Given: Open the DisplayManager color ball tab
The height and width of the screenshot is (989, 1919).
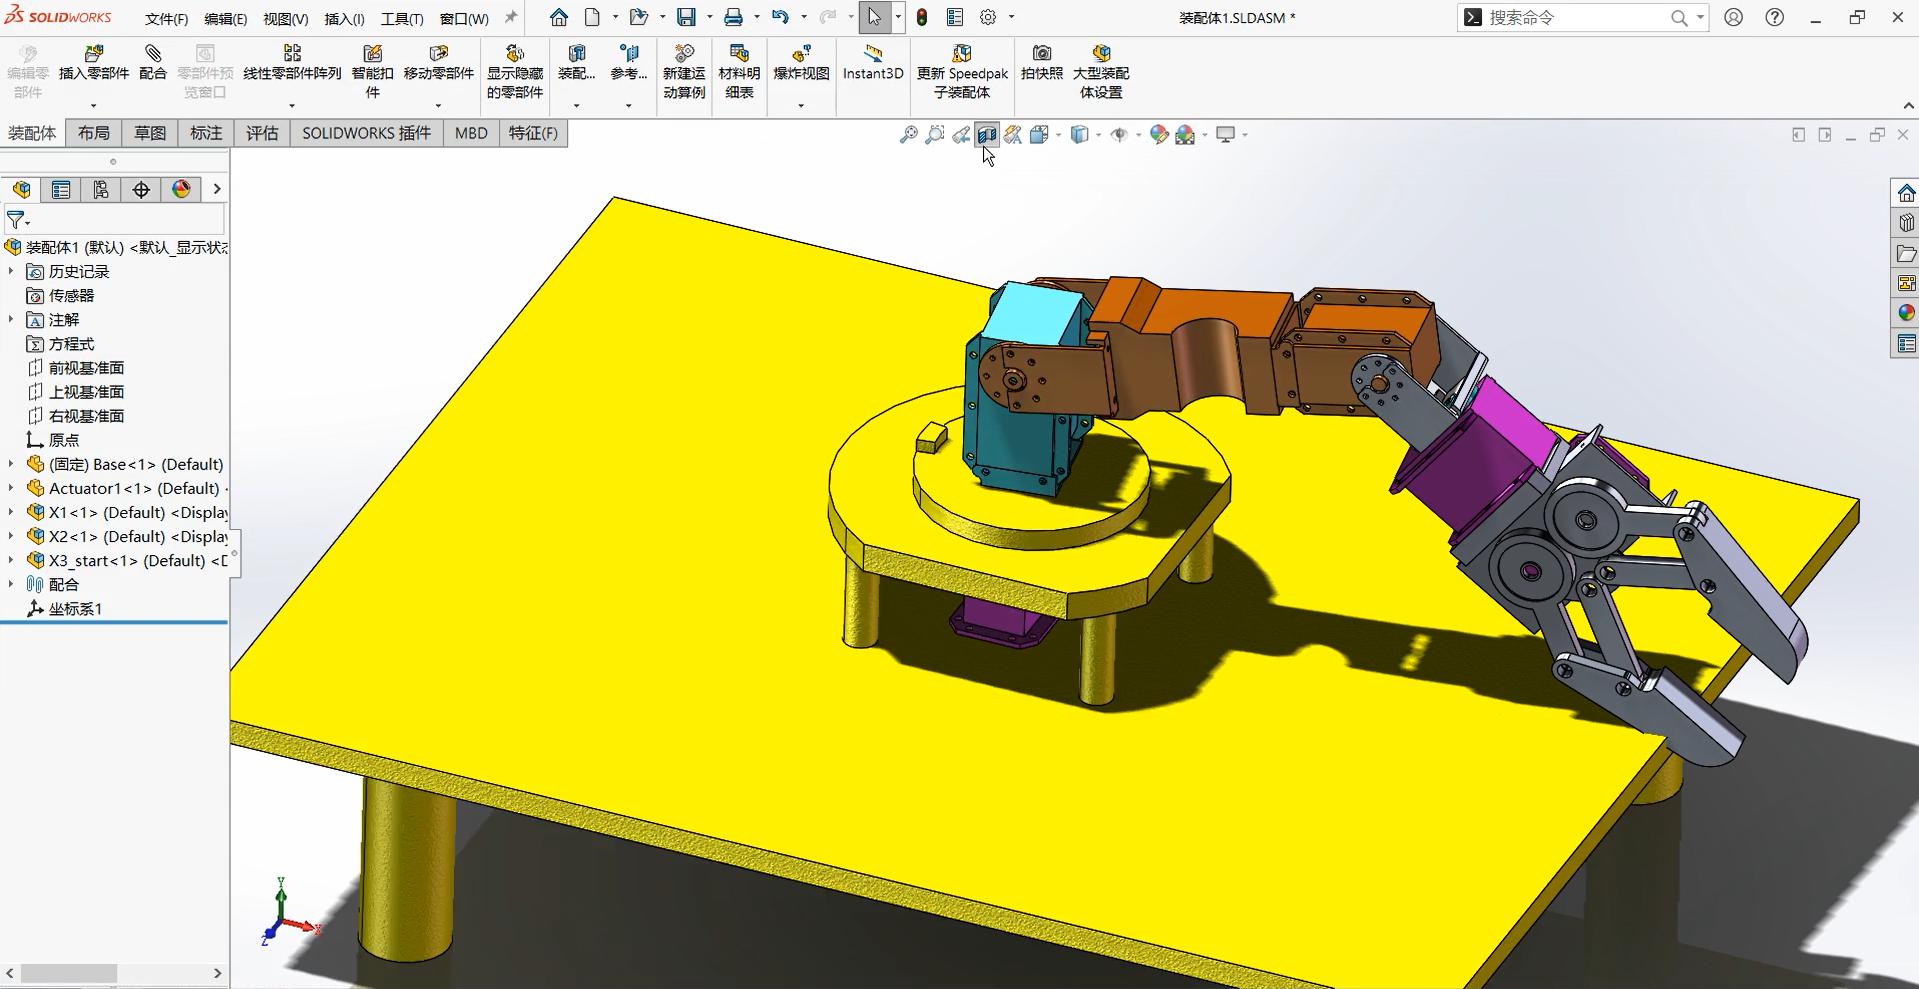Looking at the screenshot, I should coord(181,190).
